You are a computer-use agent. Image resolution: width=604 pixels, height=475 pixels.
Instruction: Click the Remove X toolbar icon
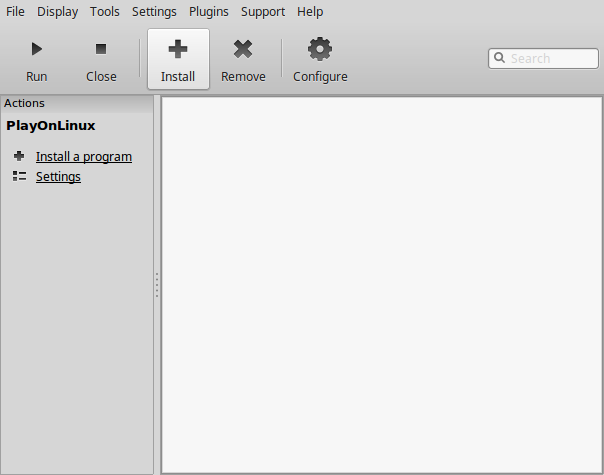click(x=243, y=49)
